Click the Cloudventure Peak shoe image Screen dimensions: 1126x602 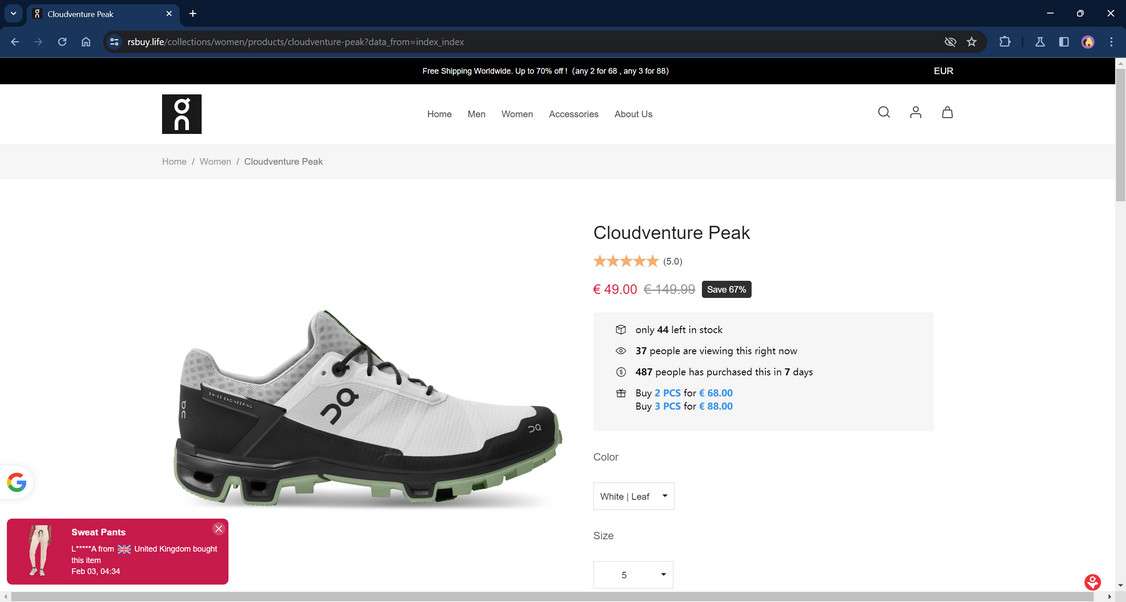pos(368,408)
